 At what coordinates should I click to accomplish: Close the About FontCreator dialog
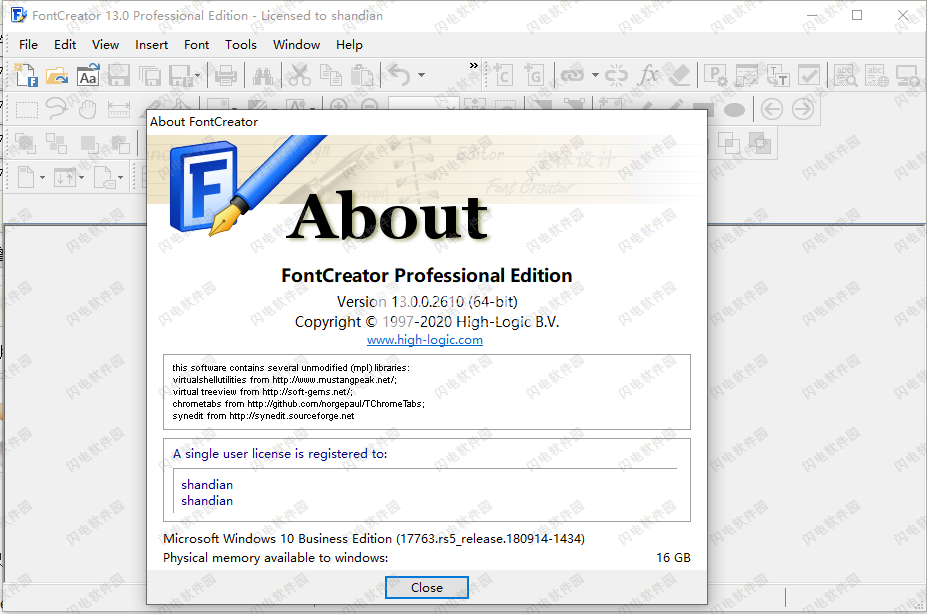click(426, 587)
